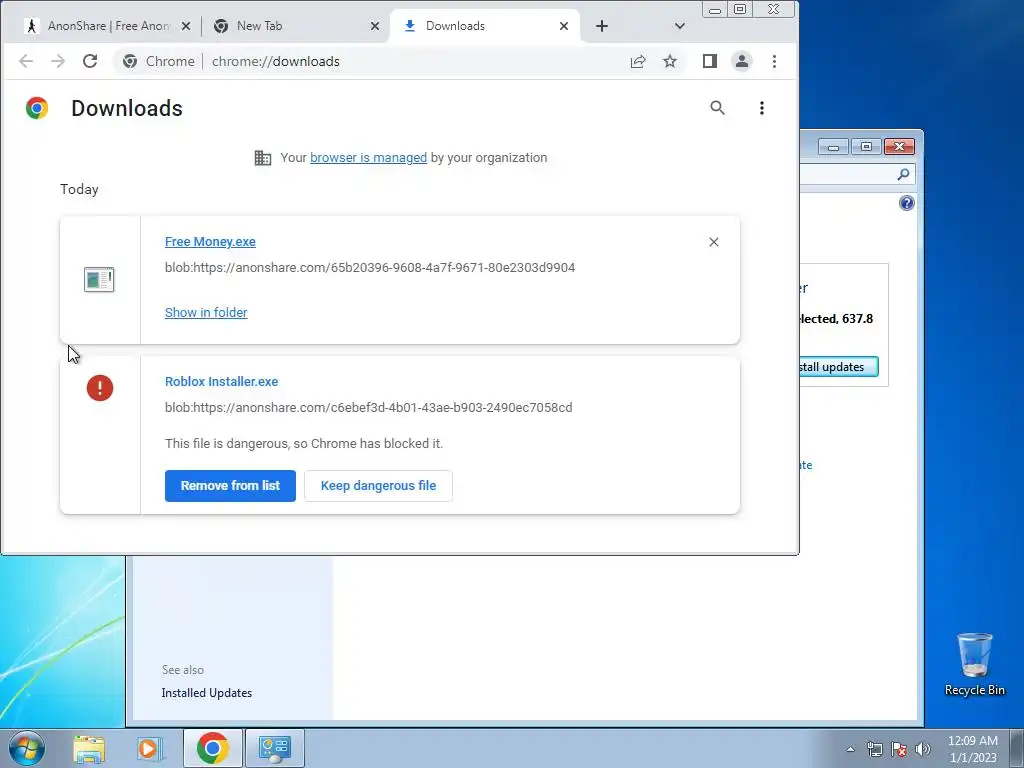This screenshot has width=1024, height=768.
Task: Switch to the New Tab tab
Action: tap(294, 26)
